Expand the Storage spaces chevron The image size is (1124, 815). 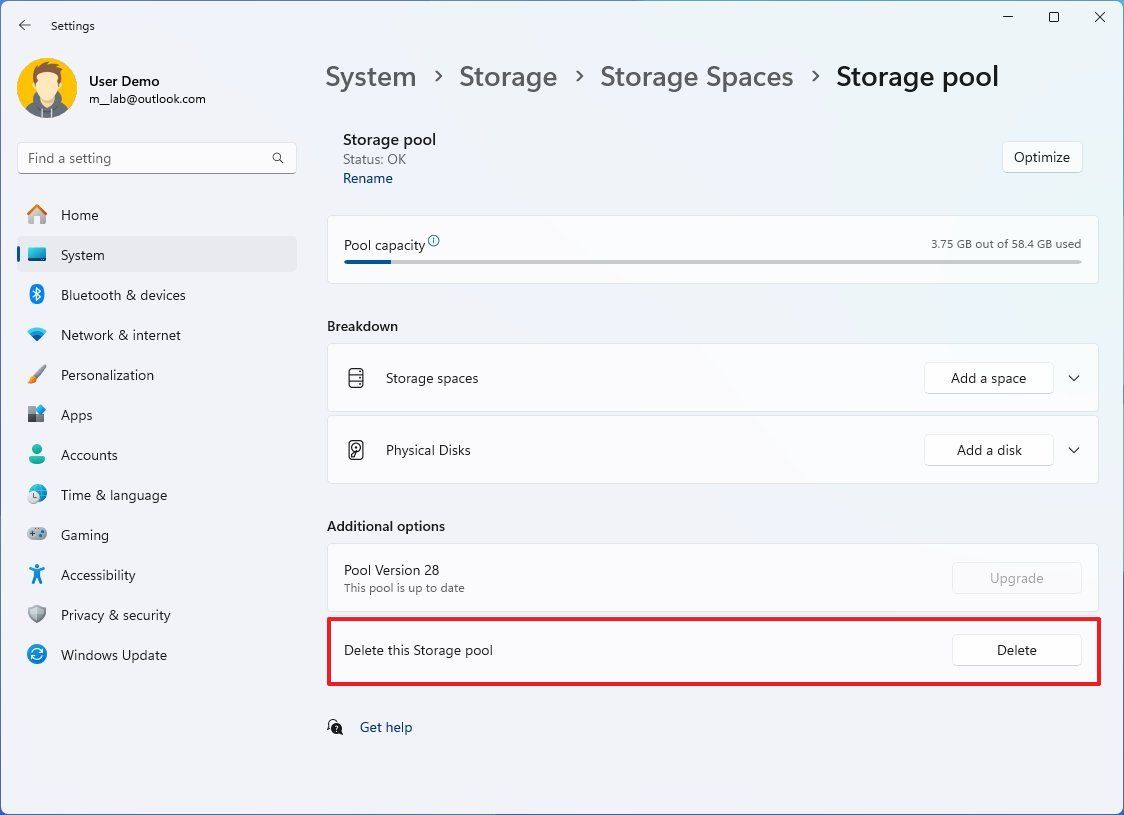pos(1074,378)
